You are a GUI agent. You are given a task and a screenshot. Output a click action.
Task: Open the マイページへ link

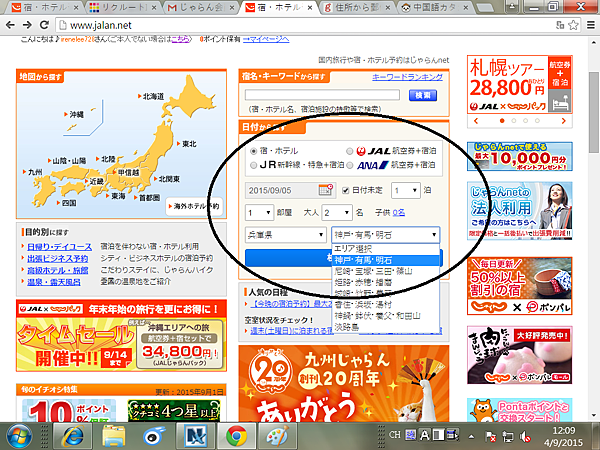tap(266, 39)
